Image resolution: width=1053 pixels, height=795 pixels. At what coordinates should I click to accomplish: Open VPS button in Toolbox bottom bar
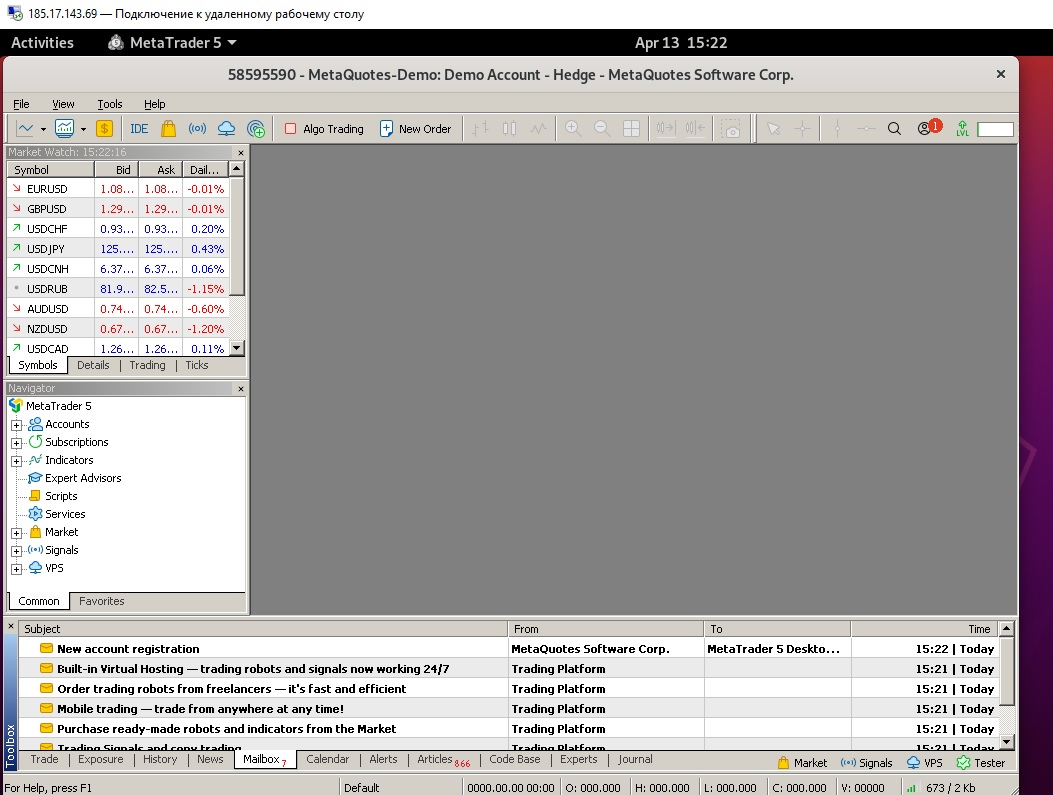tap(925, 763)
